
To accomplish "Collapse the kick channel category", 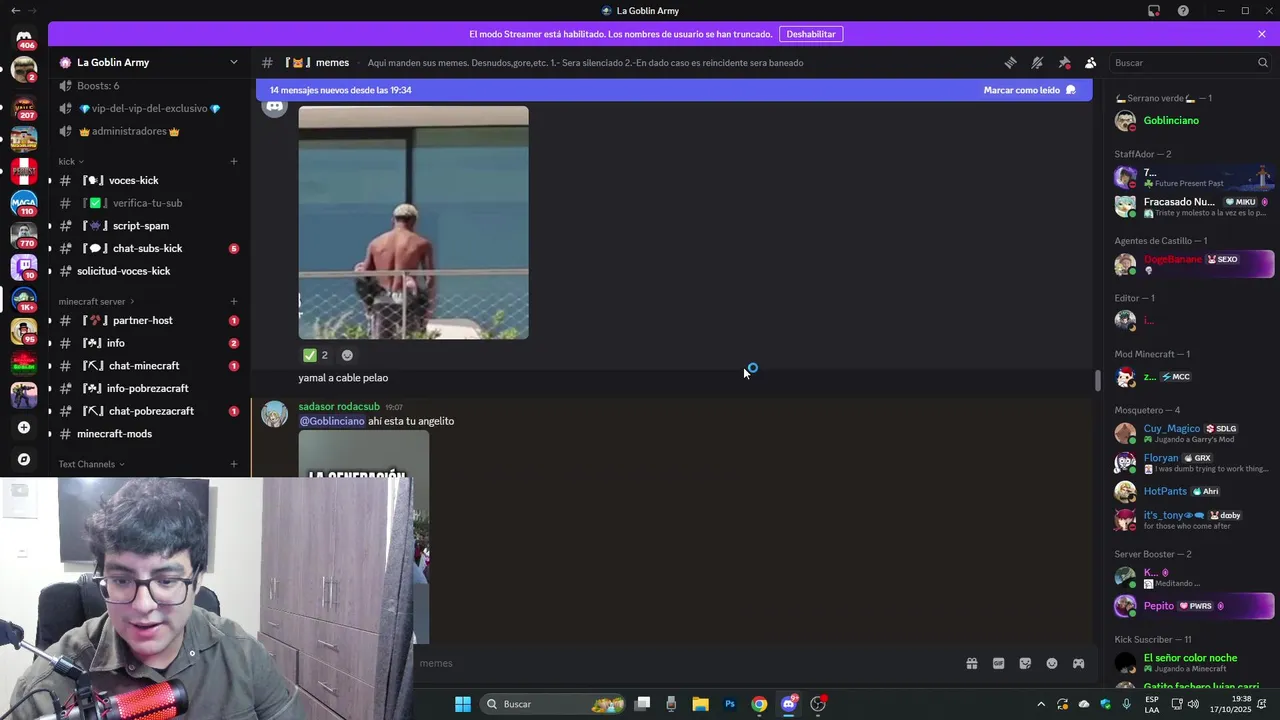I will click(x=71, y=161).
